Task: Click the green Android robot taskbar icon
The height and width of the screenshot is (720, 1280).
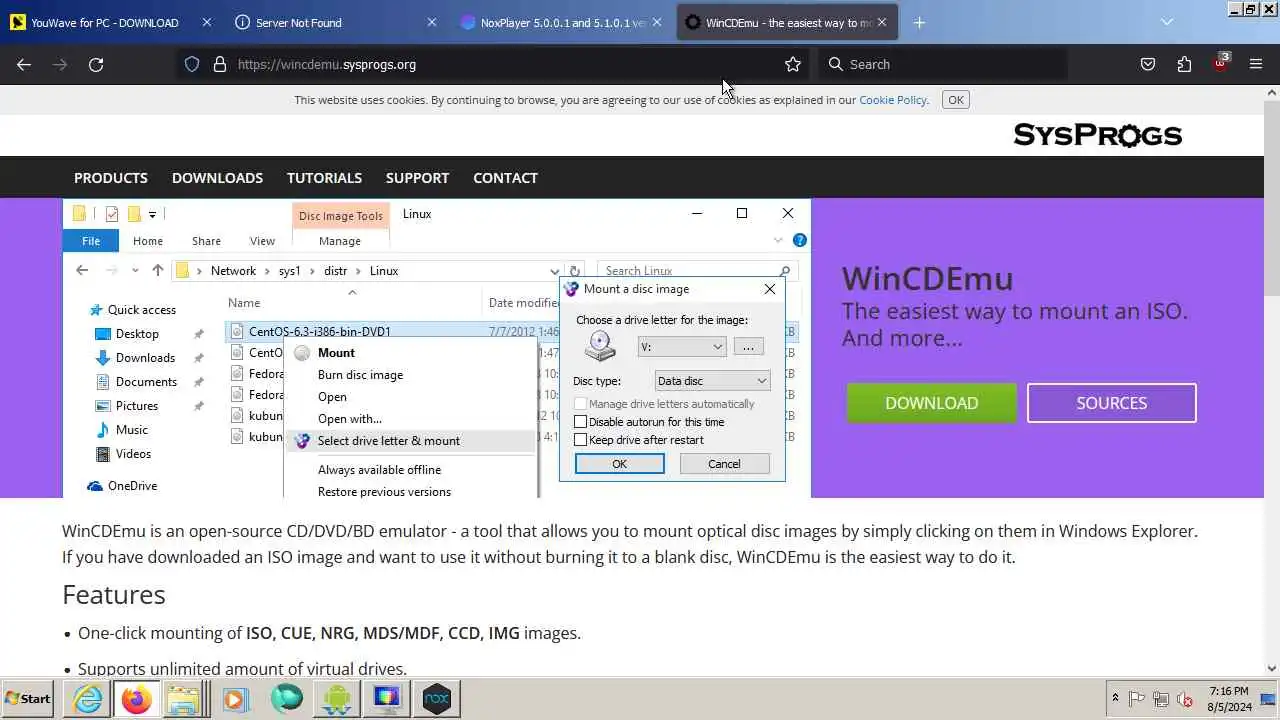Action: (337, 699)
